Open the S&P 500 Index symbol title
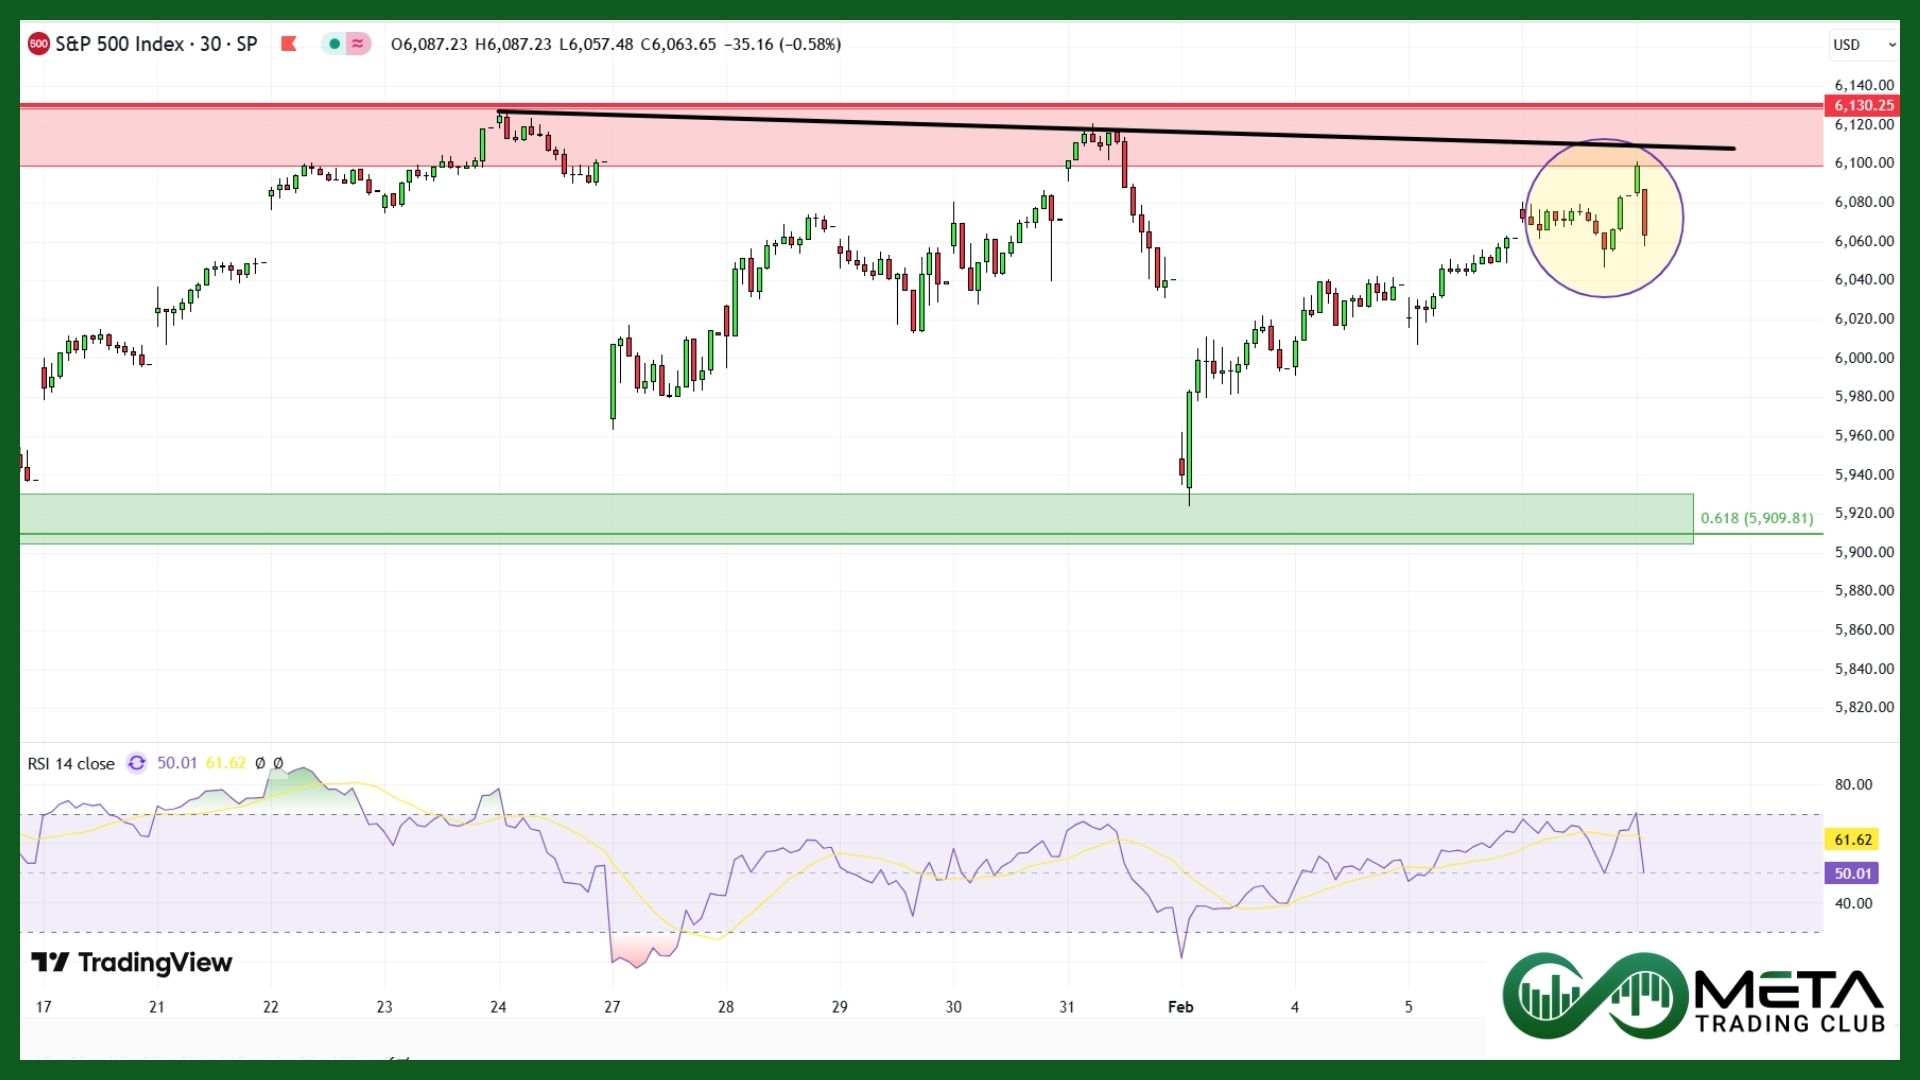This screenshot has width=1920, height=1080. pyautogui.click(x=156, y=44)
